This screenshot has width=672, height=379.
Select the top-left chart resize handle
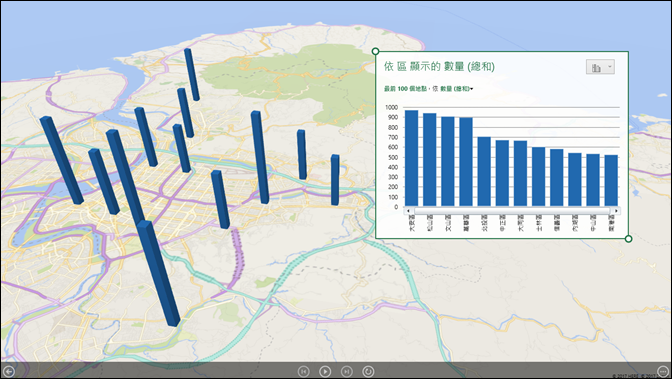pos(375,51)
